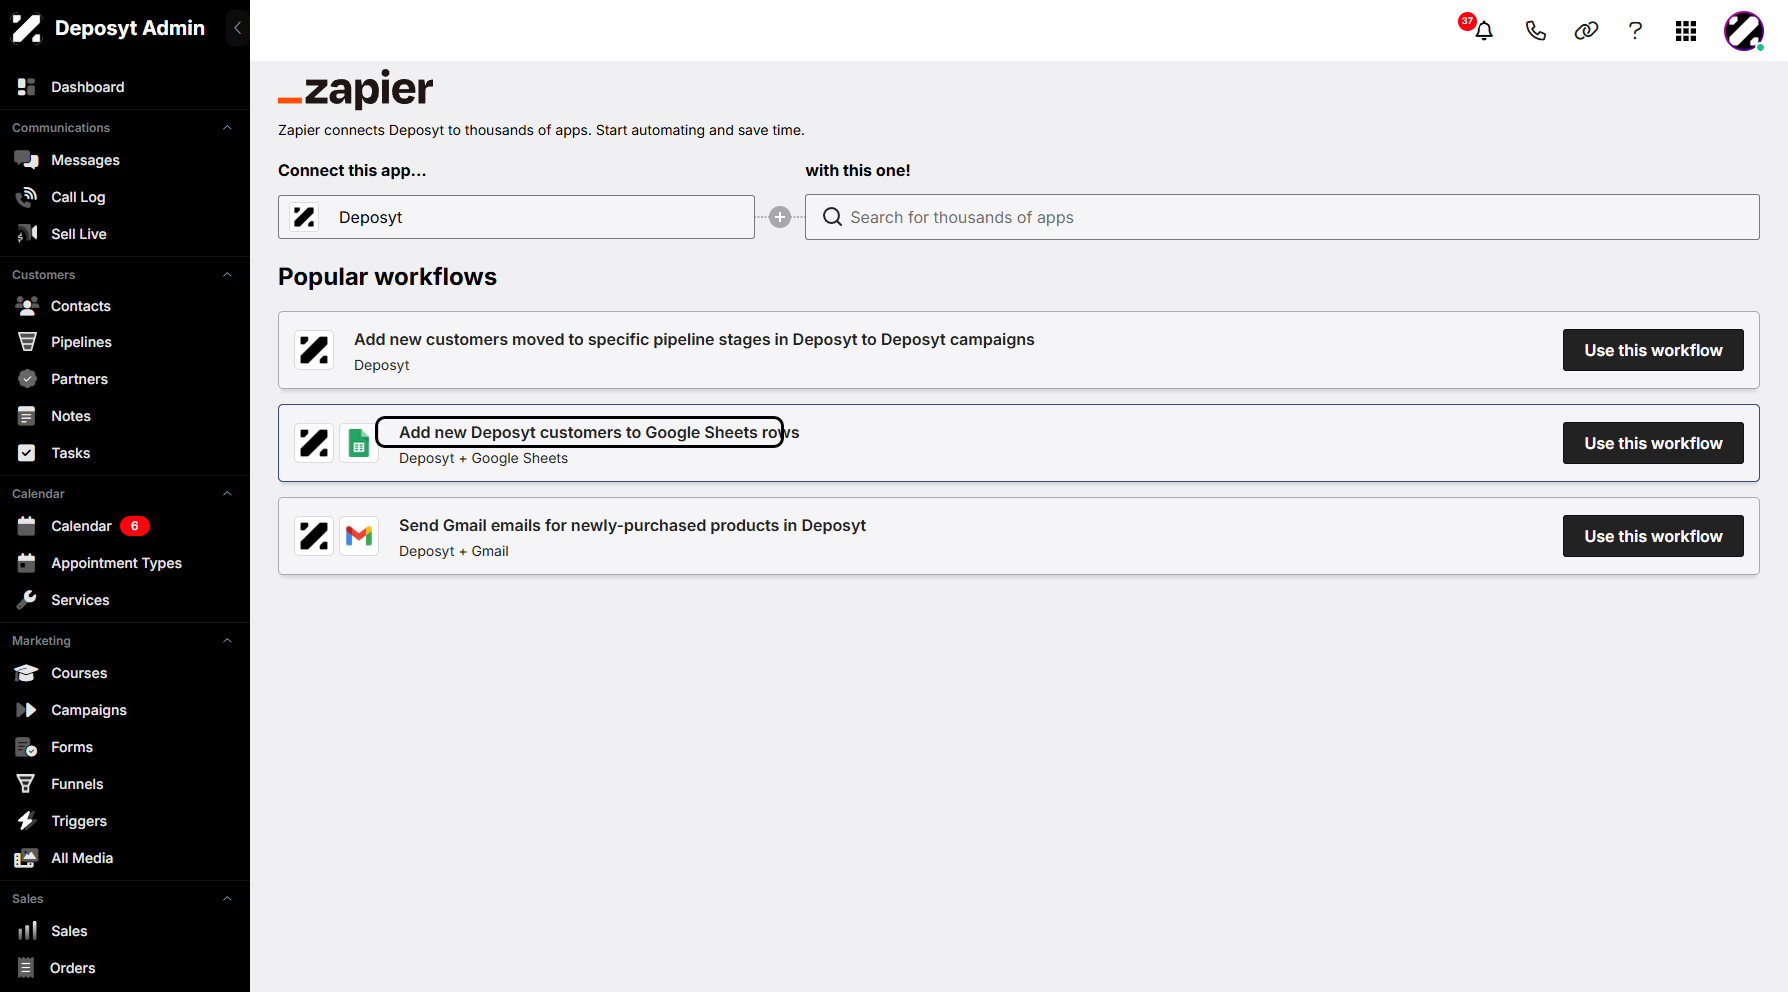Click the plus connector between app fields
1788x992 pixels.
780,217
